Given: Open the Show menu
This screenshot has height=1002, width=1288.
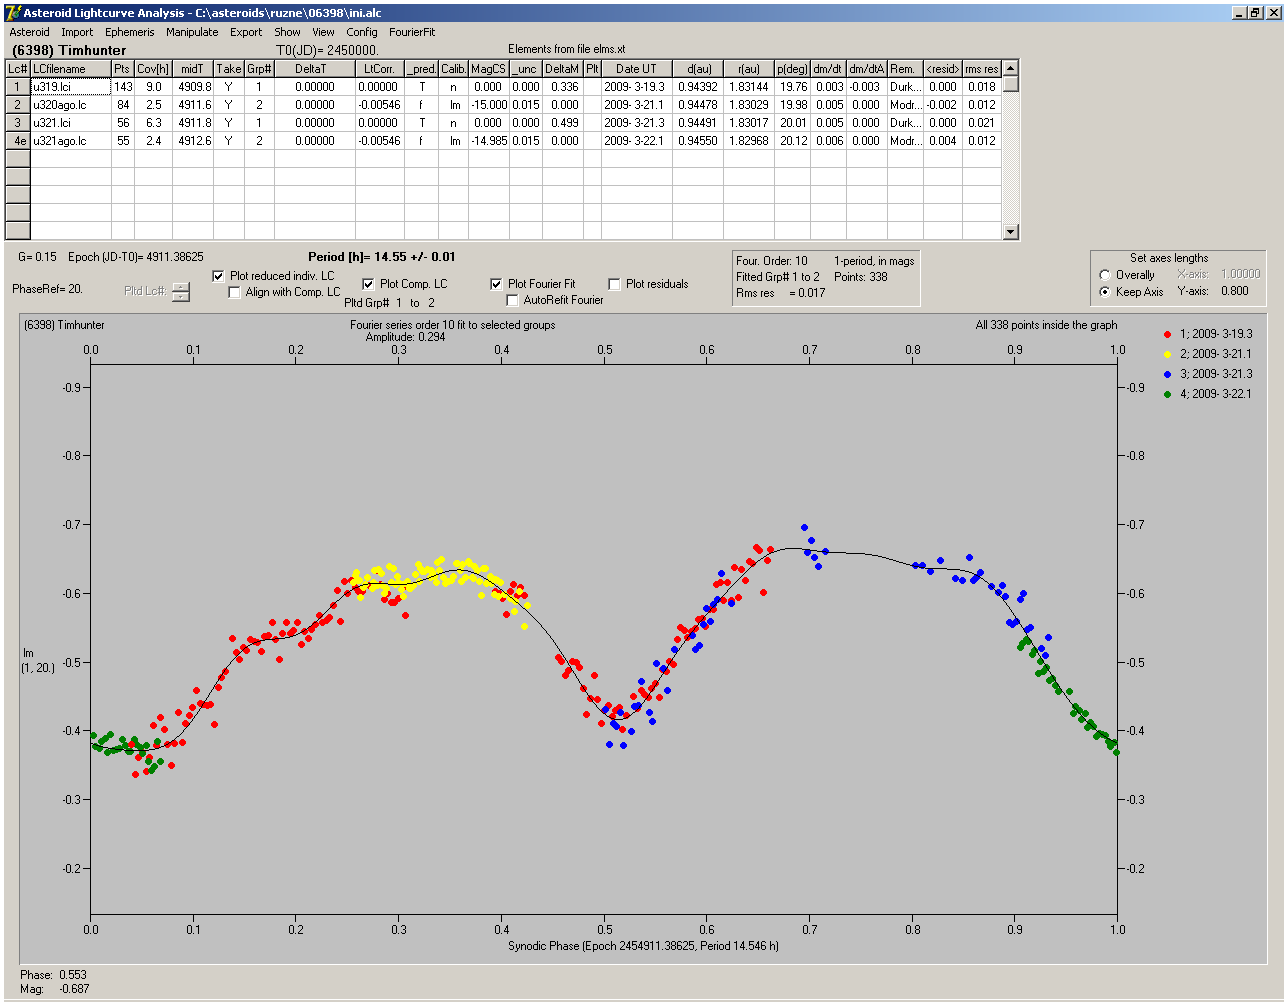Looking at the screenshot, I should [x=287, y=32].
